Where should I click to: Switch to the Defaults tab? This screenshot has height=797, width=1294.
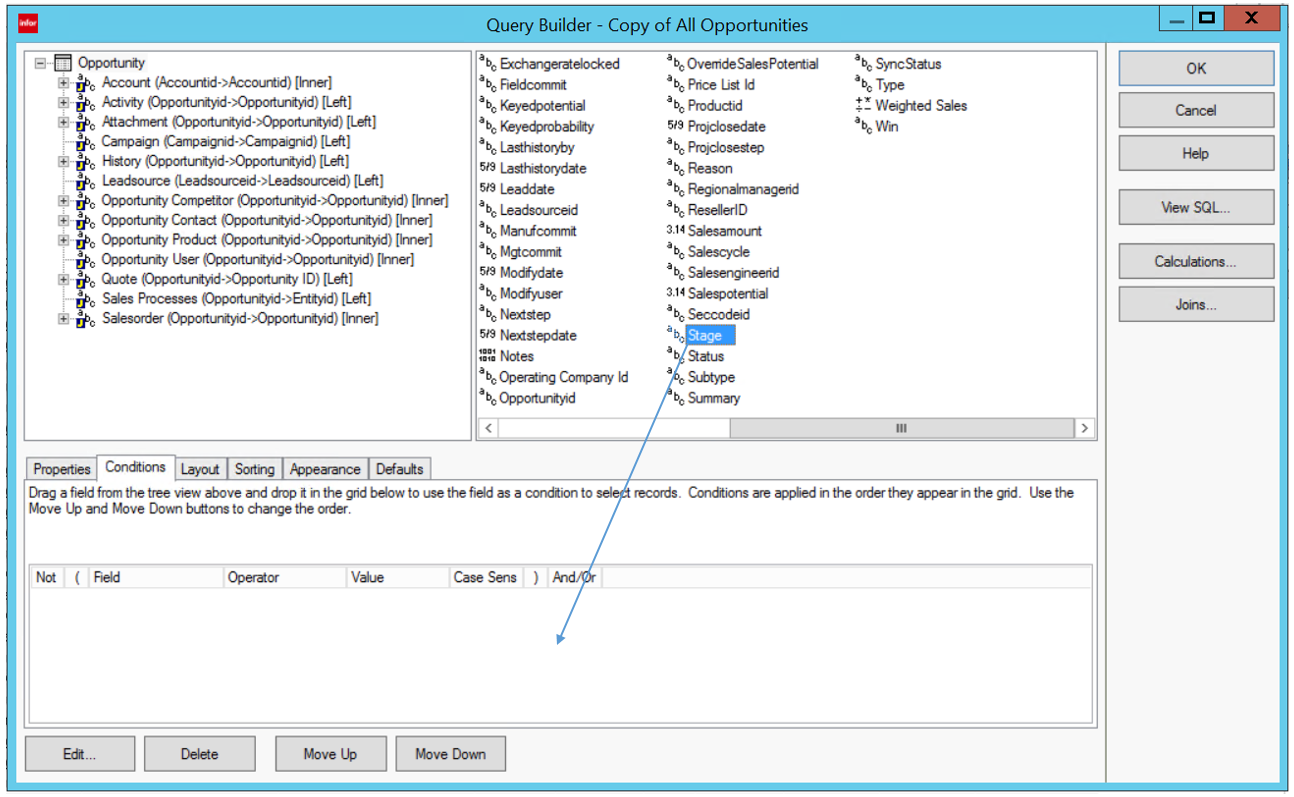pyautogui.click(x=400, y=469)
